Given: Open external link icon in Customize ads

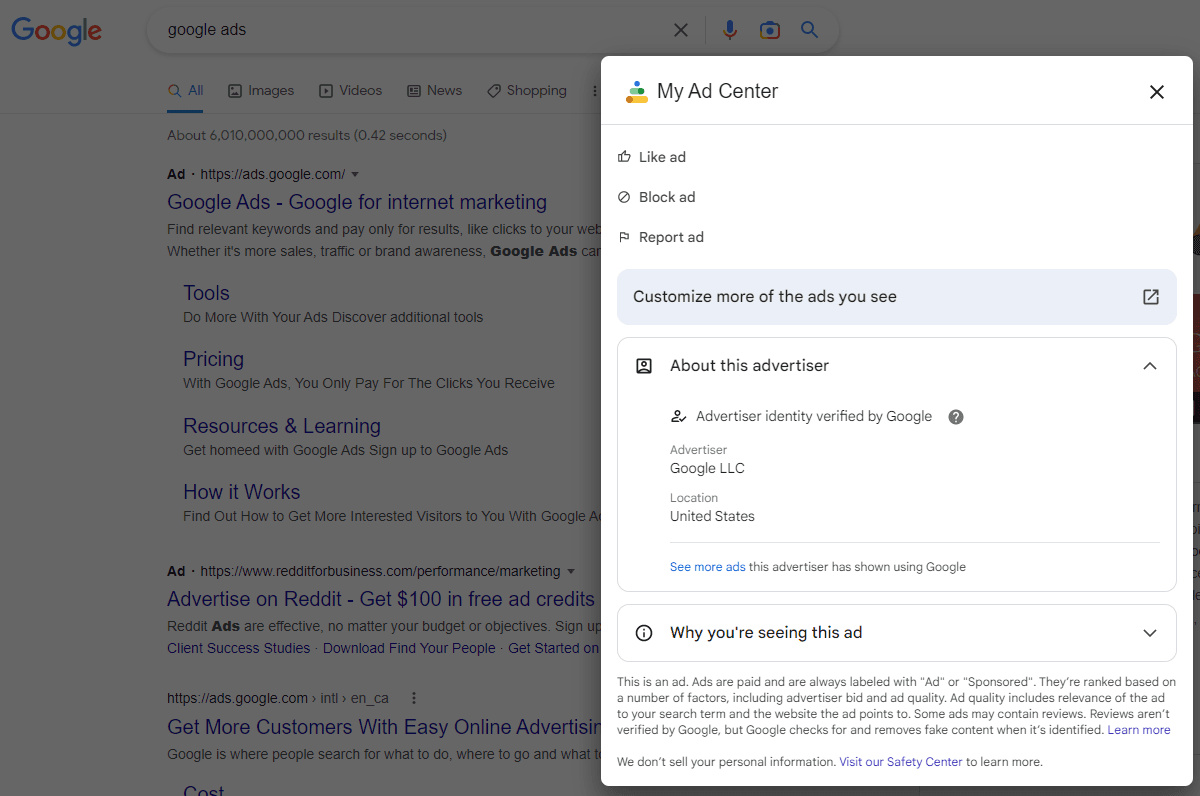Looking at the screenshot, I should tap(1151, 297).
